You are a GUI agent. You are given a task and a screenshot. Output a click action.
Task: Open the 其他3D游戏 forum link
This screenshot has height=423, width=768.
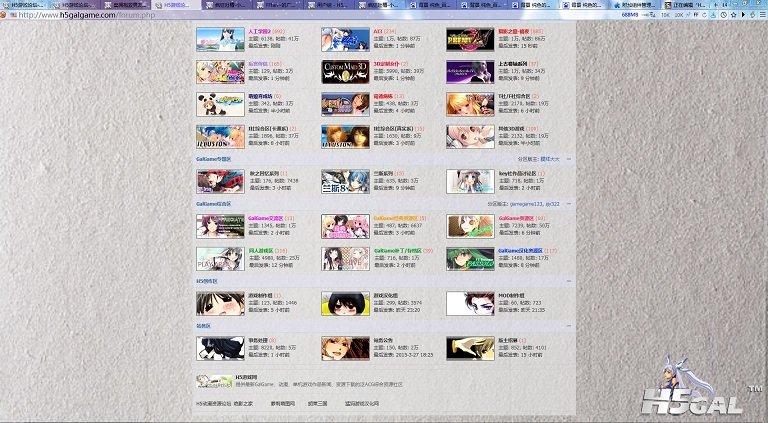[511, 128]
